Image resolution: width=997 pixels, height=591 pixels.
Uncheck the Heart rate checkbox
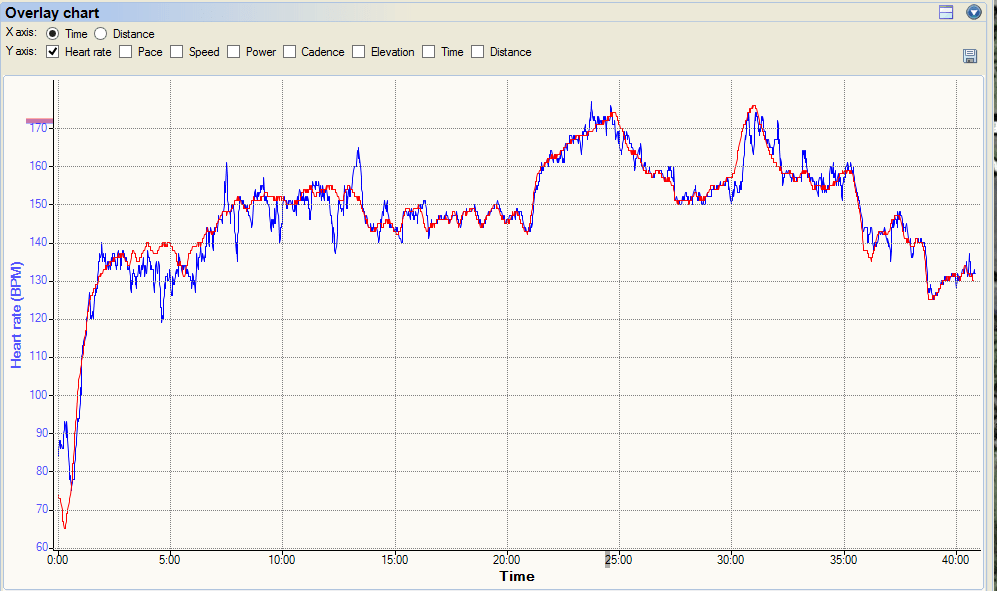coord(53,52)
